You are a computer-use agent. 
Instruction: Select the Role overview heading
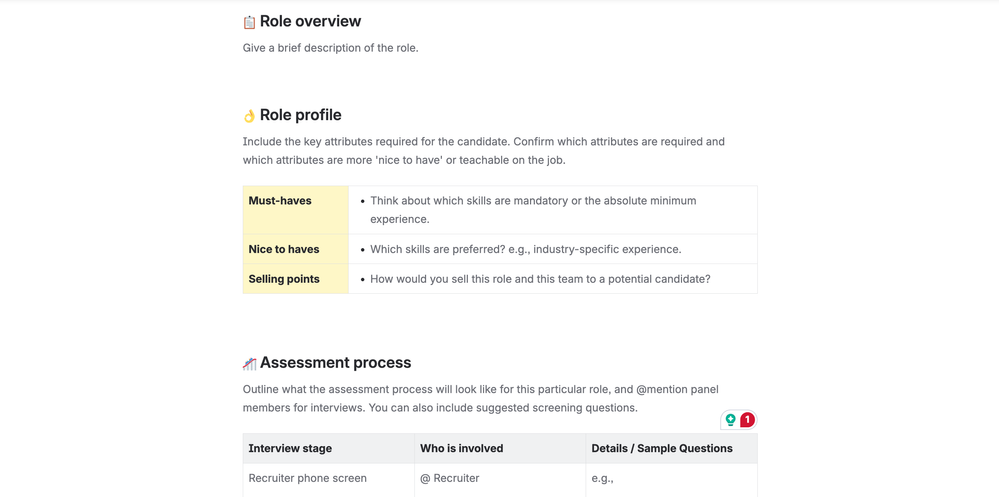(310, 21)
